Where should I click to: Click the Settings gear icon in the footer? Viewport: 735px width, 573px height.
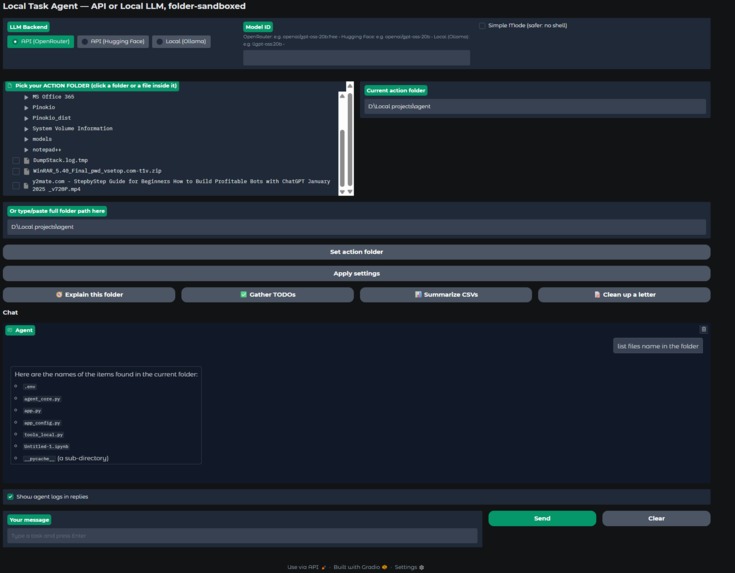pyautogui.click(x=421, y=567)
